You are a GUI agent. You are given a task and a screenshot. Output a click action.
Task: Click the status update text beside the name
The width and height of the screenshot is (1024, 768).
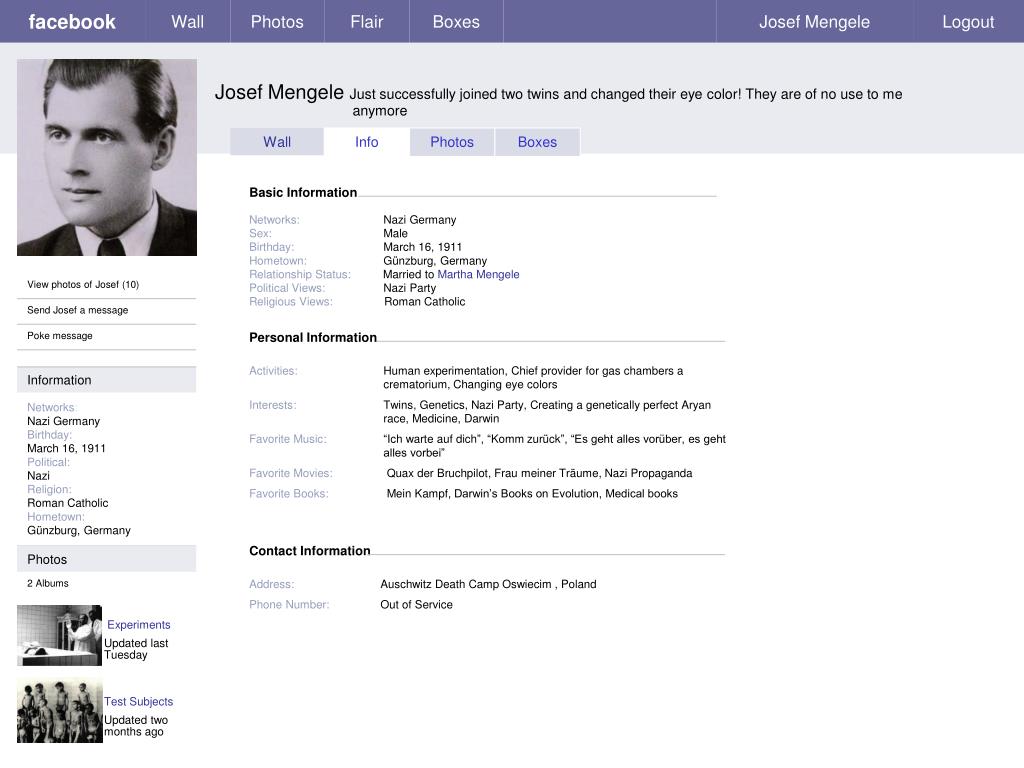coord(626,102)
